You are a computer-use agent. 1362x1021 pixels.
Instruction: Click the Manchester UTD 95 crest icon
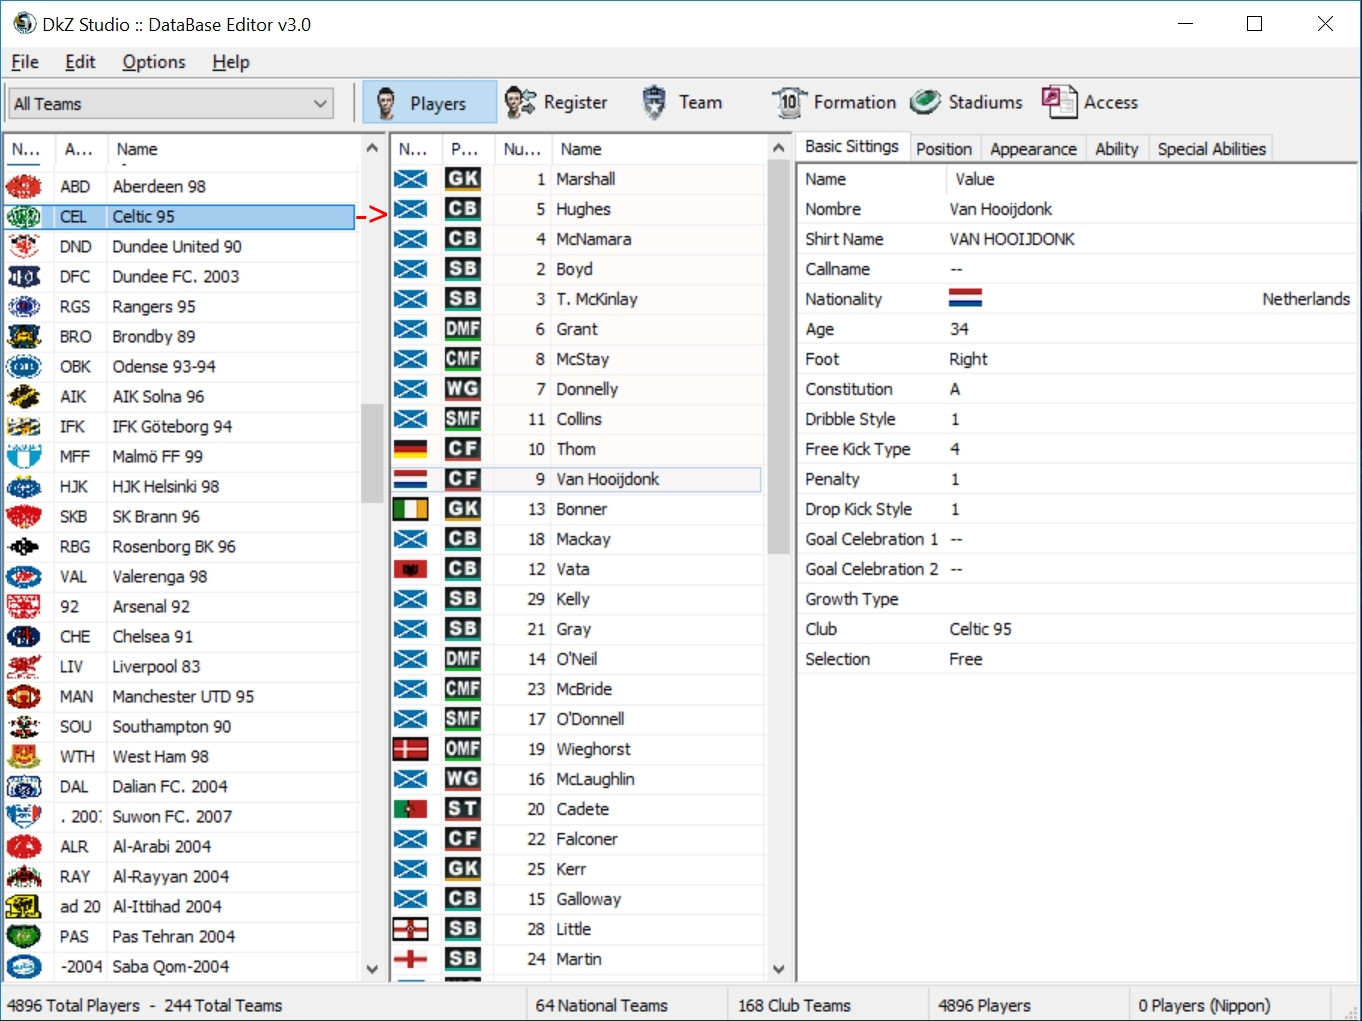click(24, 696)
